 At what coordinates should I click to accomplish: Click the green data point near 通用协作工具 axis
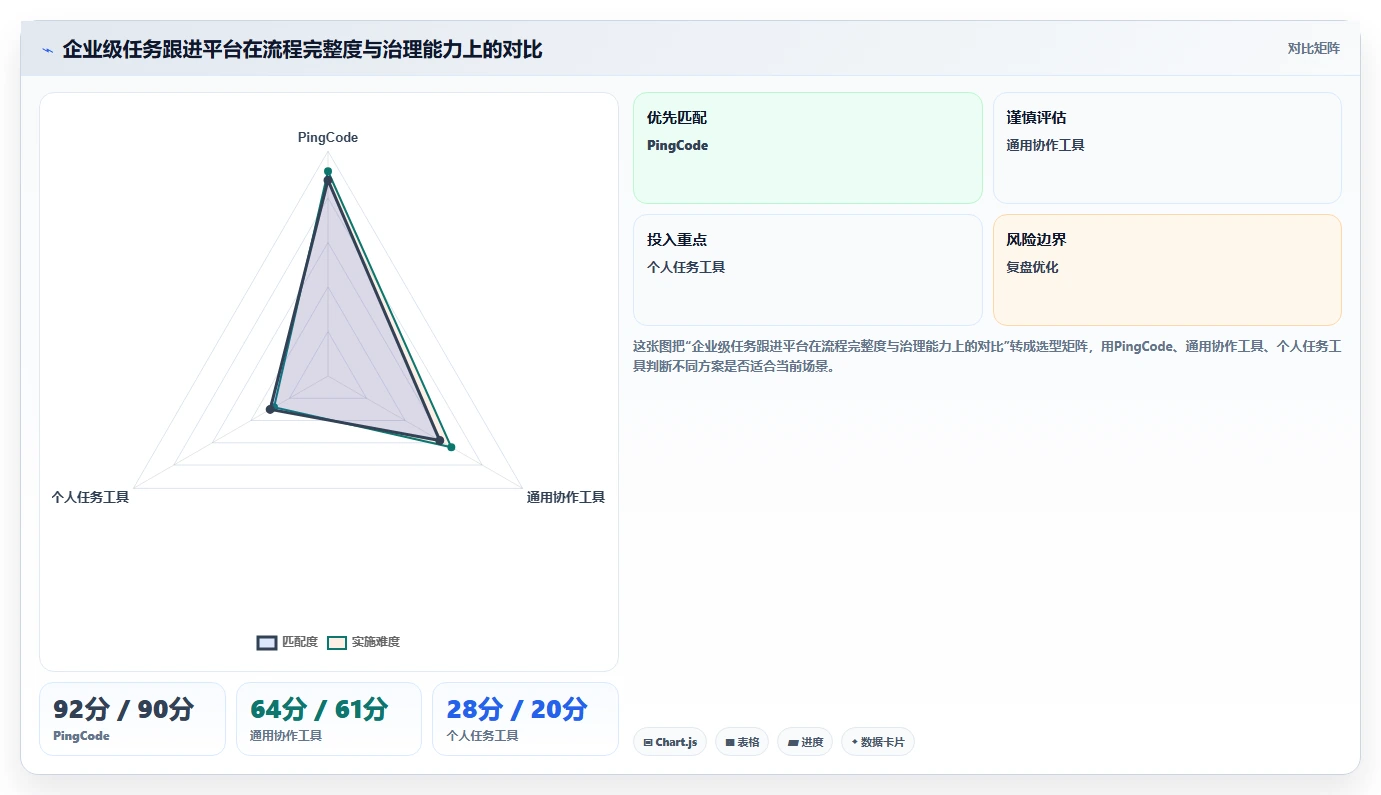pyautogui.click(x=451, y=447)
